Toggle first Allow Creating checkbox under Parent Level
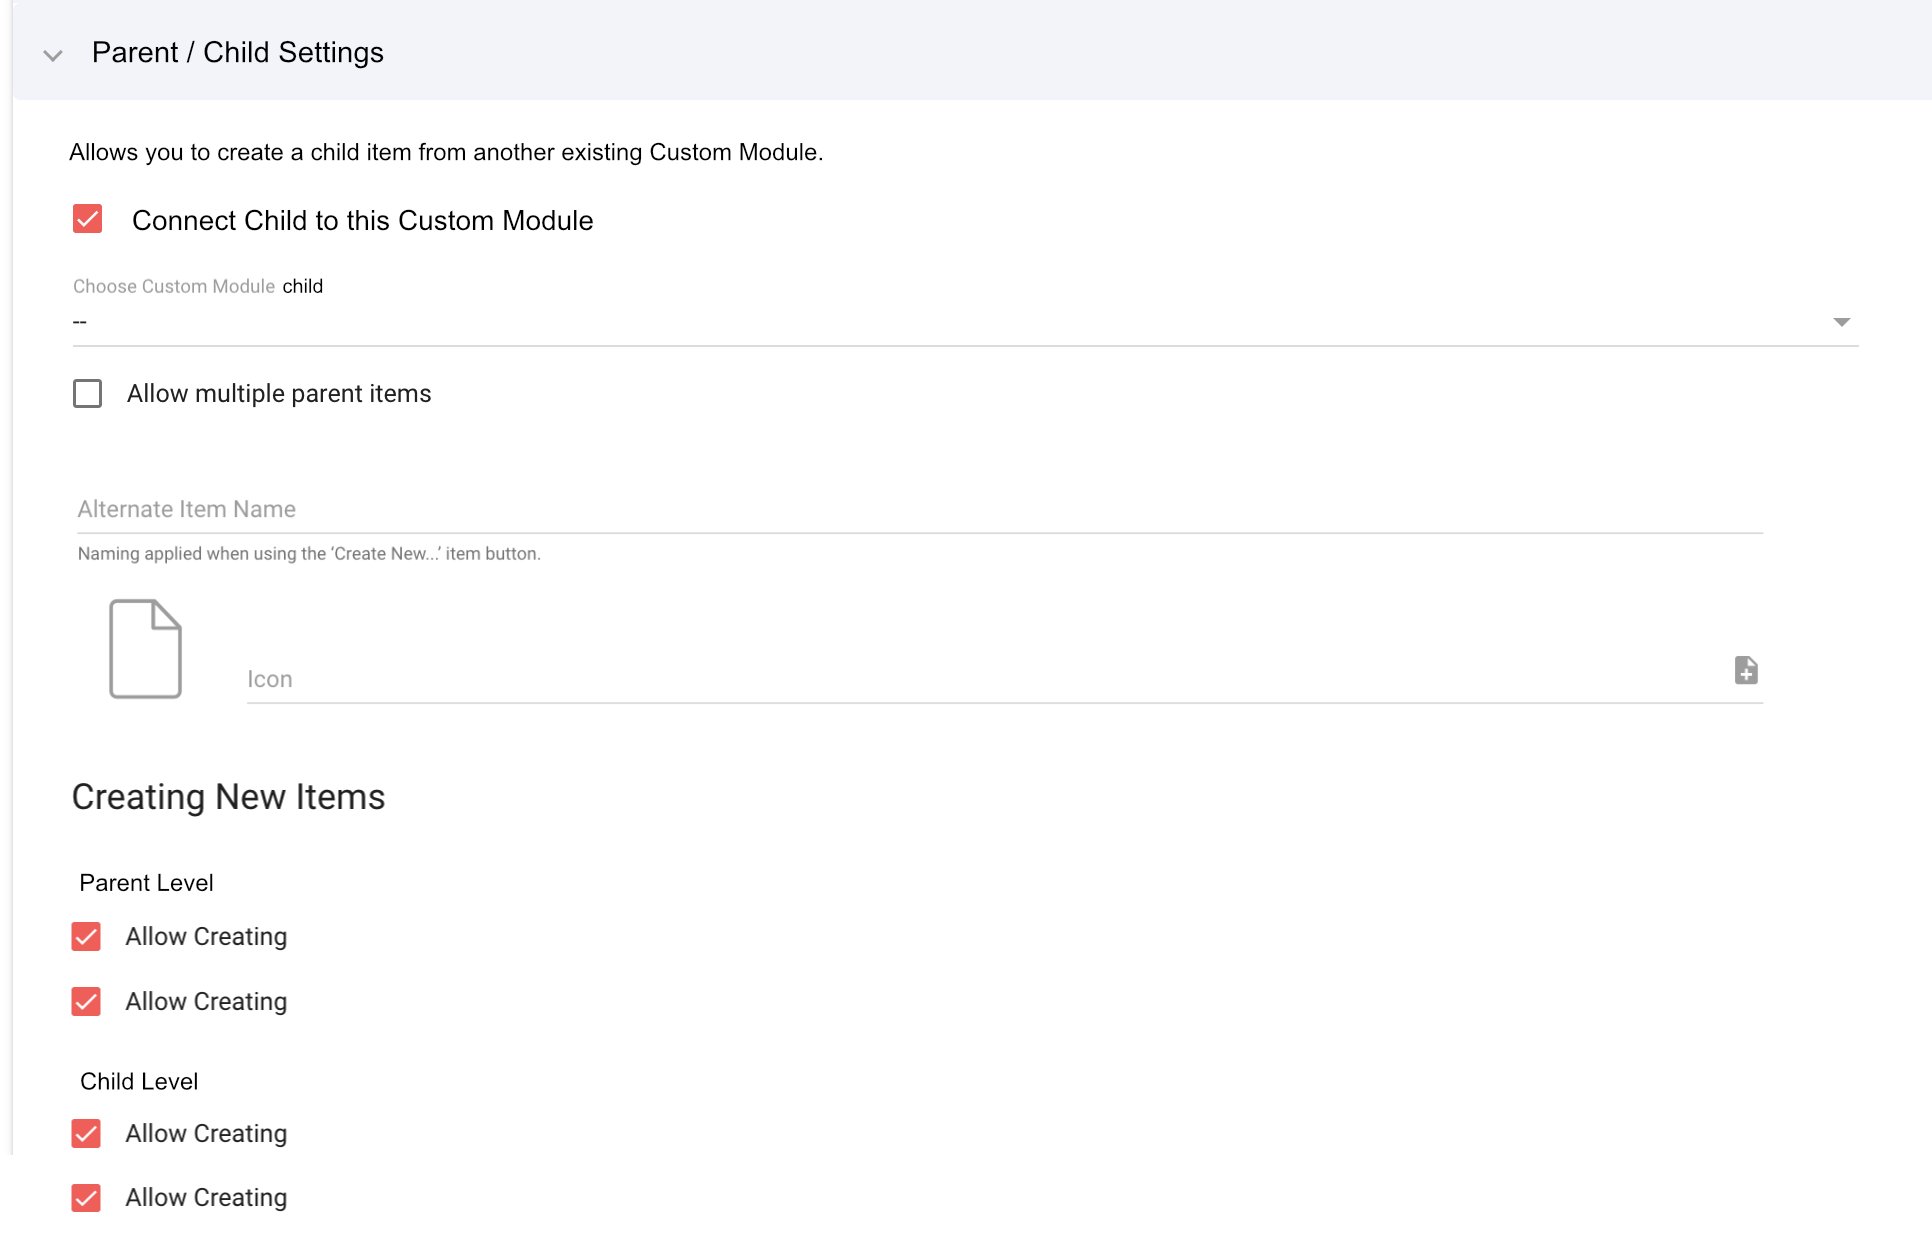Image resolution: width=1932 pixels, height=1246 pixels. (x=87, y=937)
